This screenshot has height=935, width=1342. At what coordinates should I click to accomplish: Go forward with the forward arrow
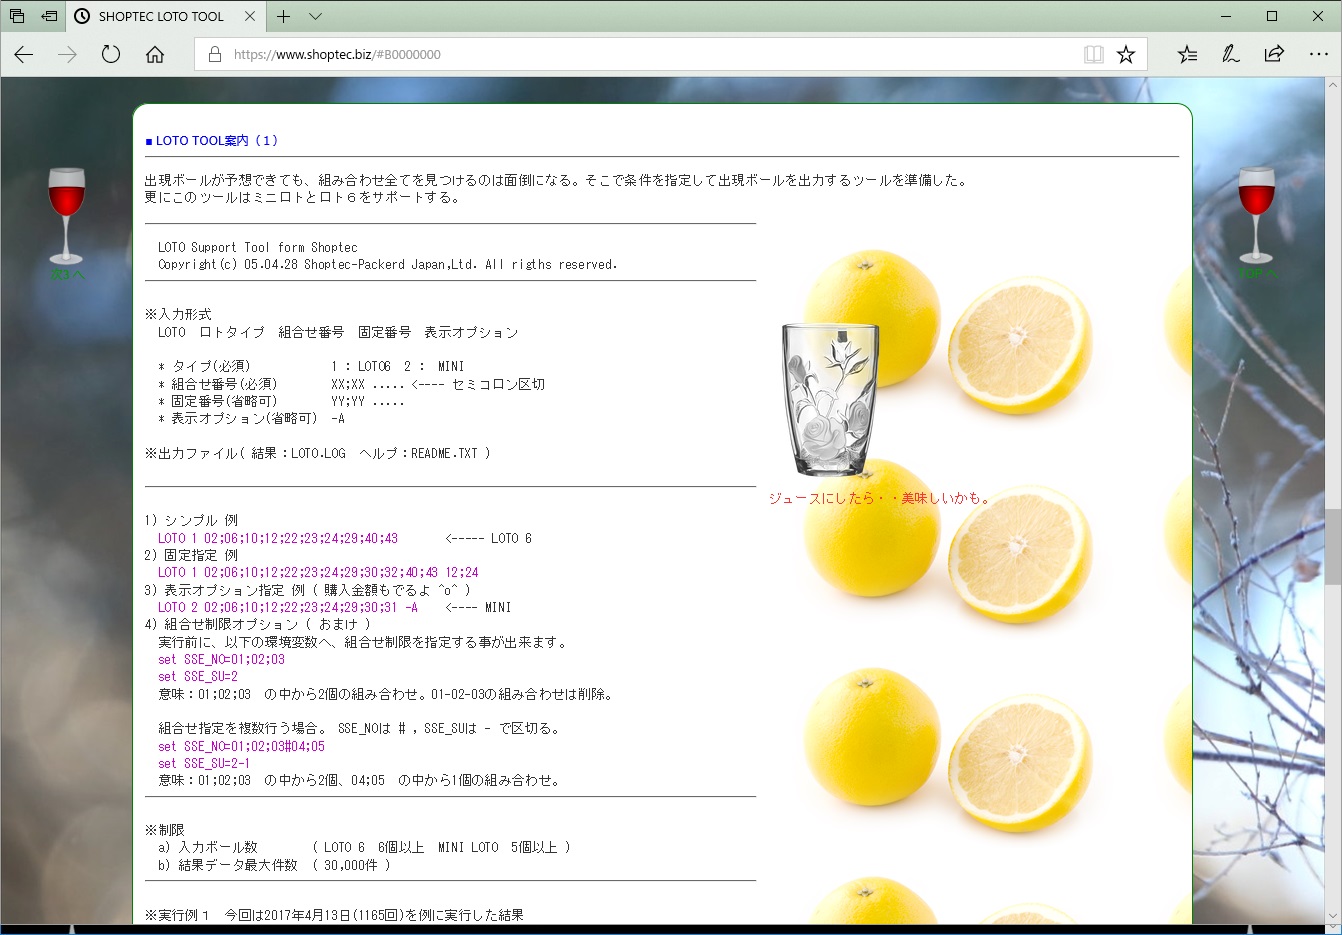click(x=67, y=54)
